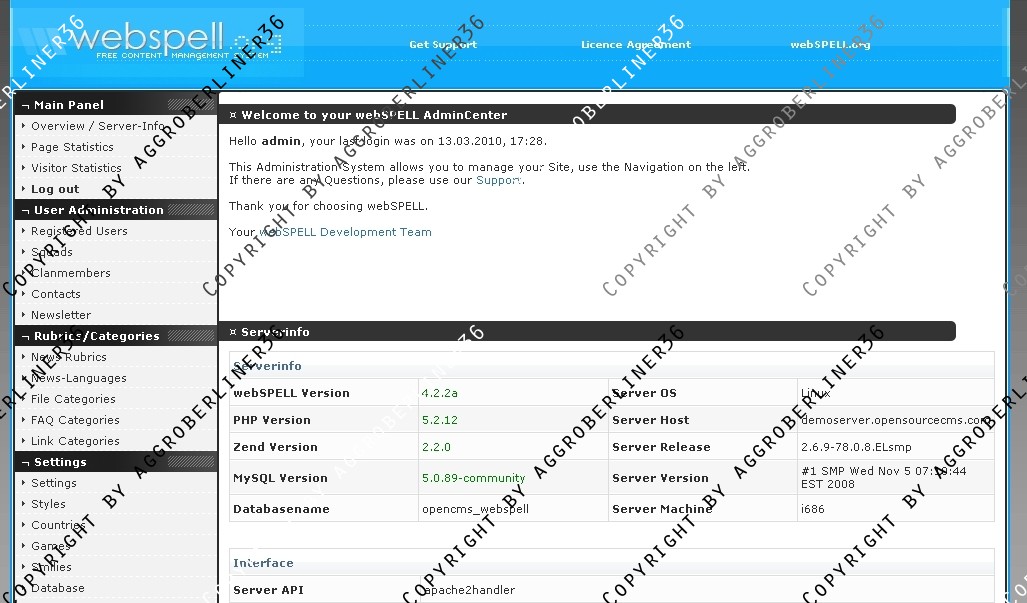Open the Settings menu item under Settings
Image resolution: width=1027 pixels, height=603 pixels.
[54, 483]
